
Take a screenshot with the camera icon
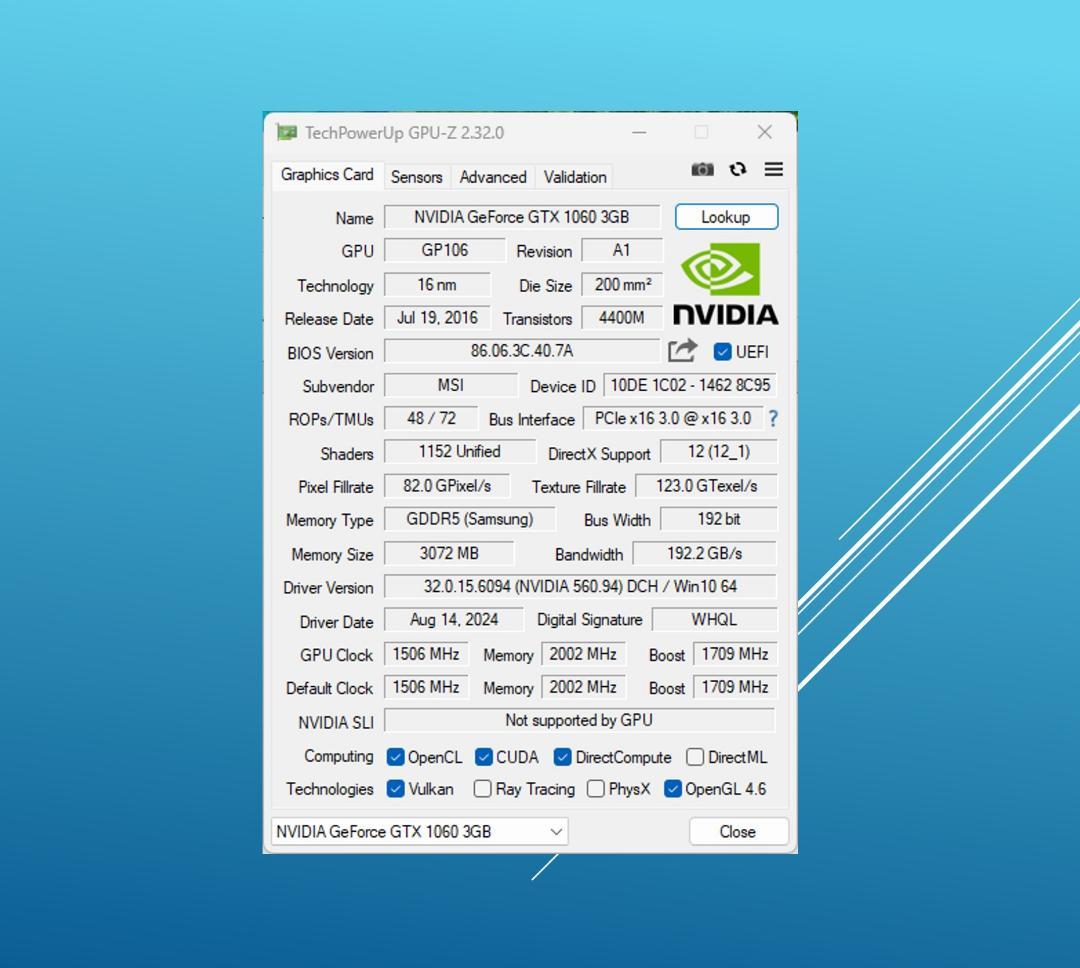pyautogui.click(x=702, y=169)
